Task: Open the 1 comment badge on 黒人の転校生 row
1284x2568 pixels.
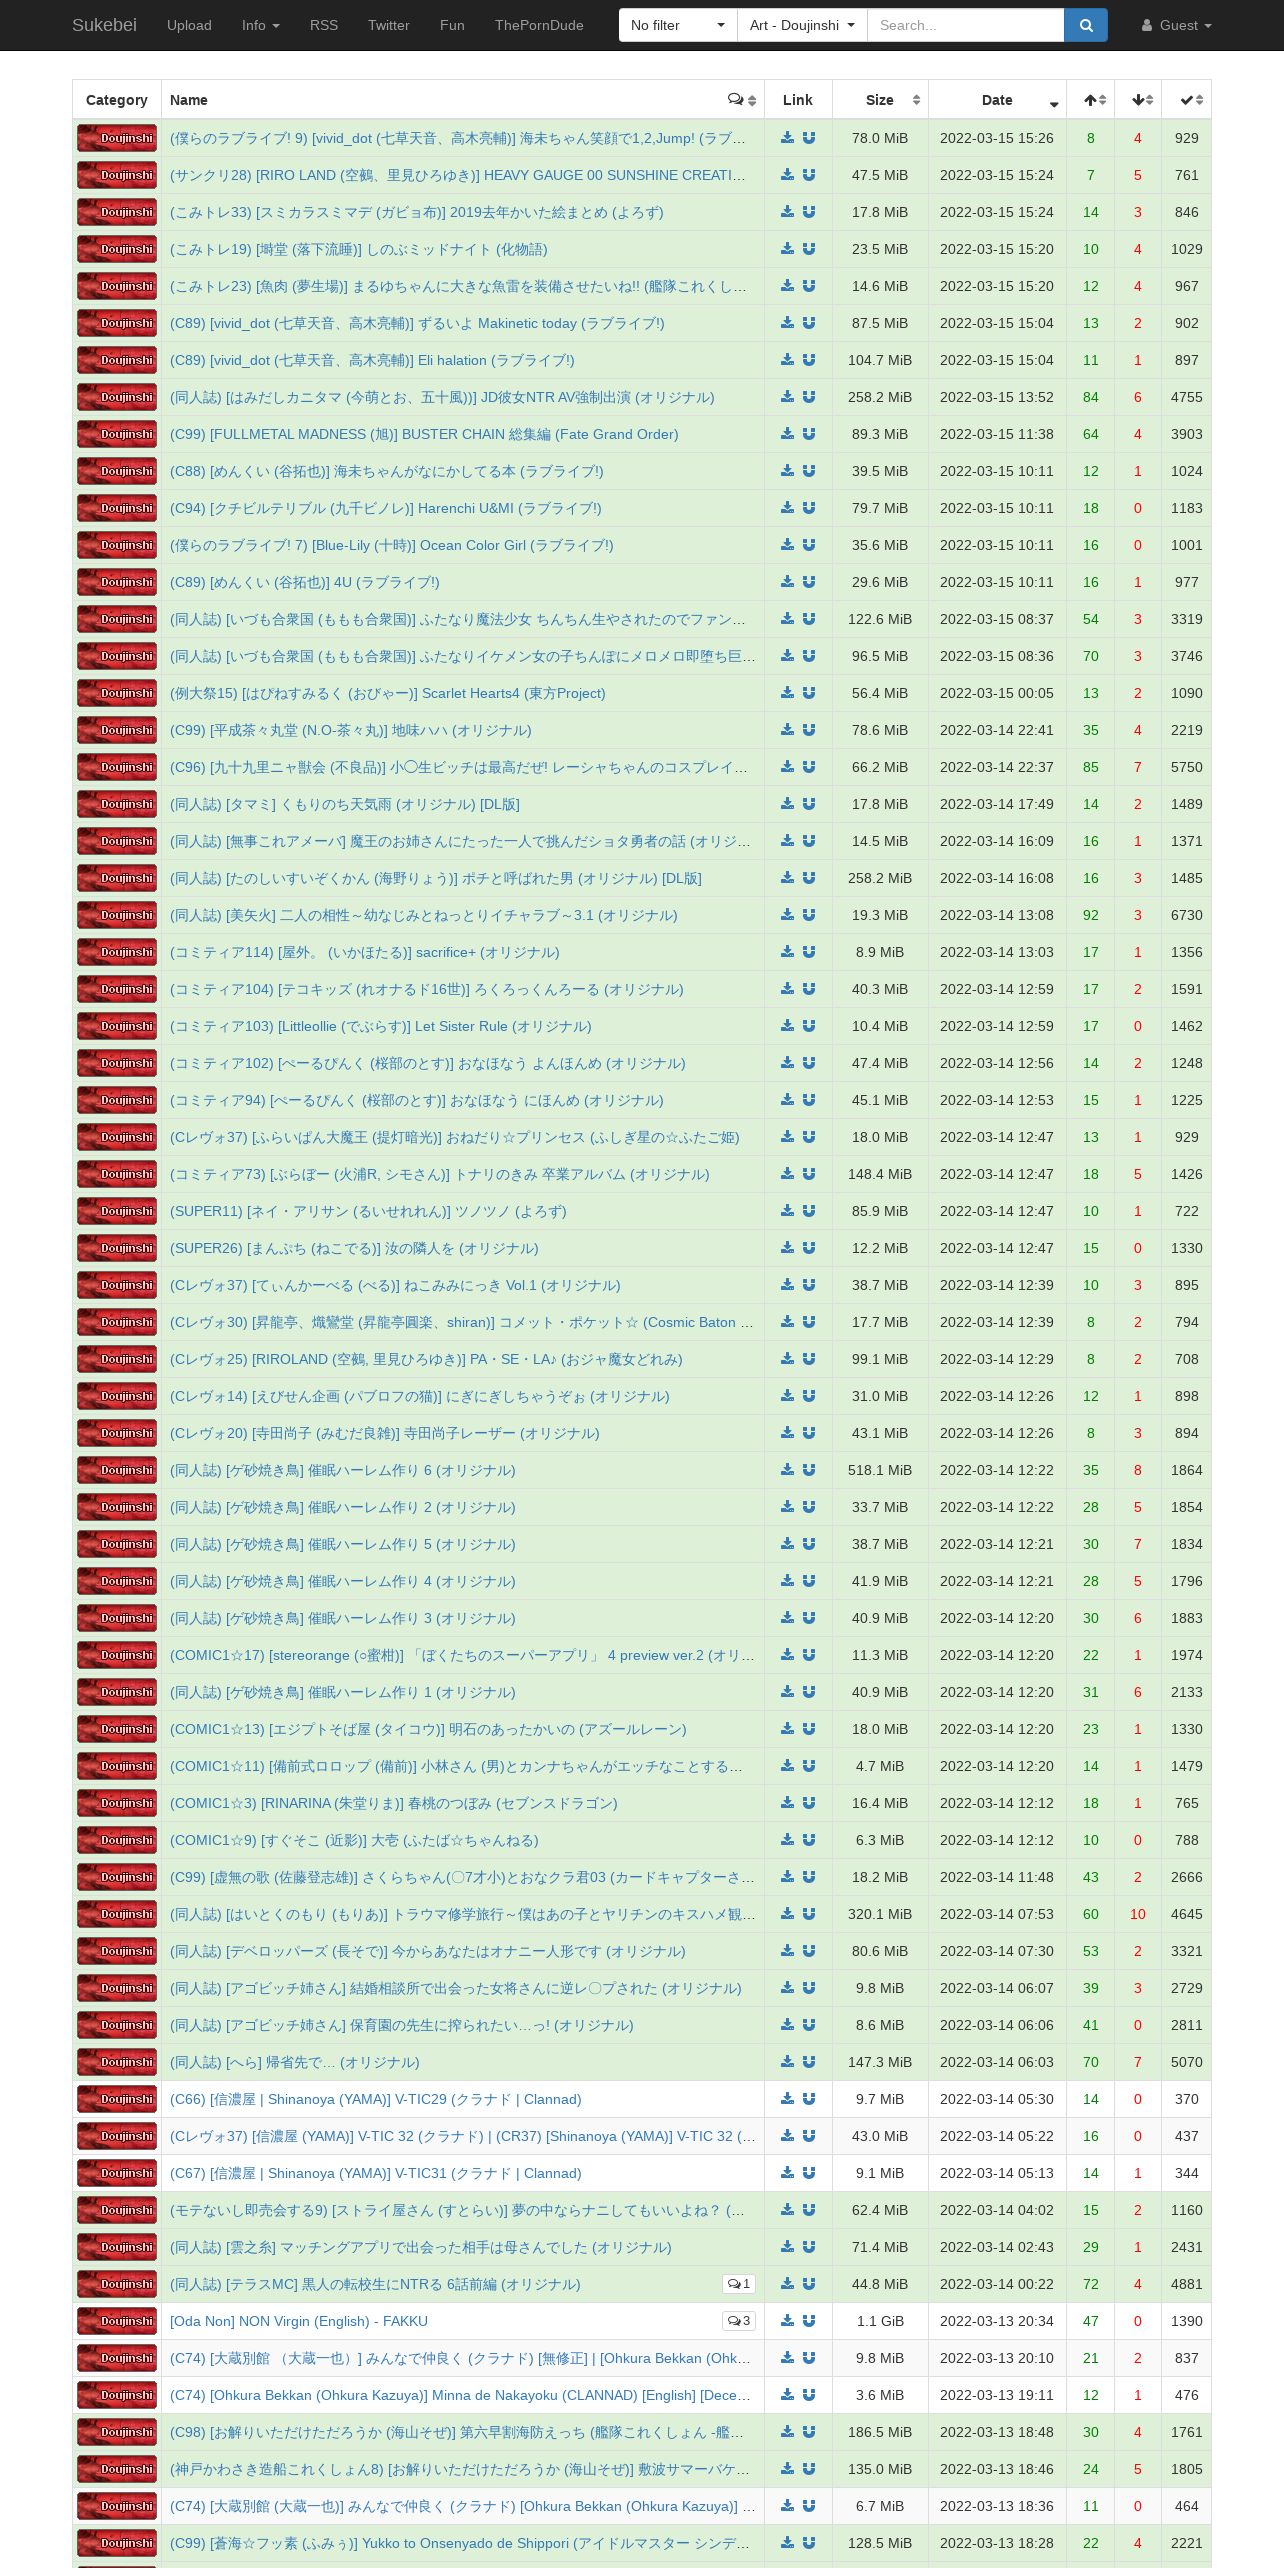Action: point(739,2284)
